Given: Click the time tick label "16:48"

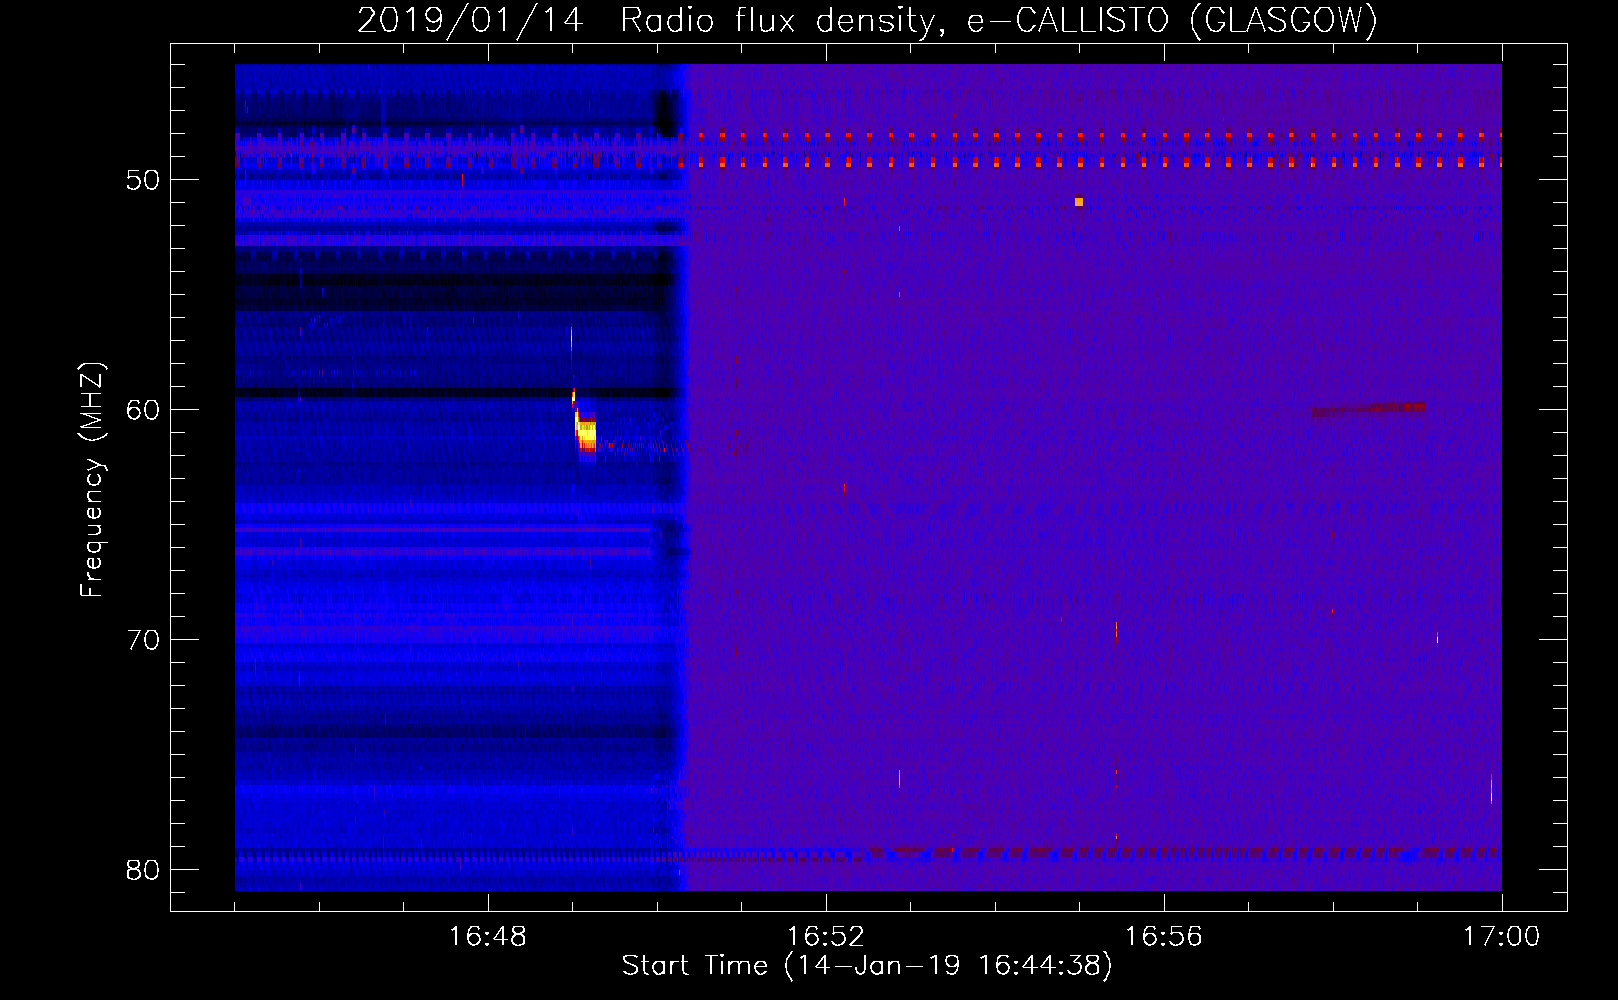Looking at the screenshot, I should (x=487, y=937).
